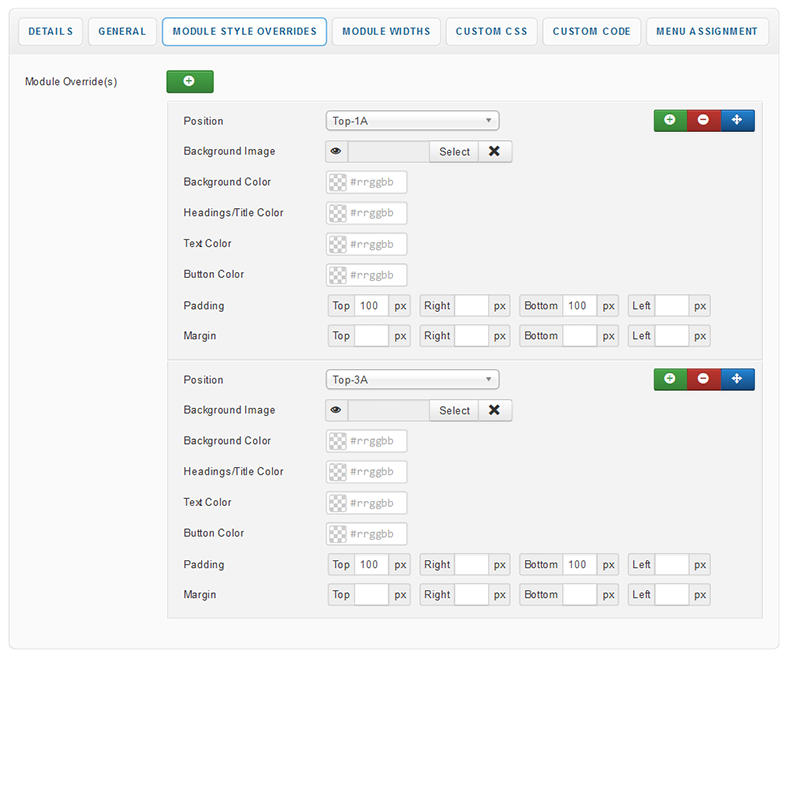Clear the Top-1A background image with X
This screenshot has width=788, height=788.
coord(494,152)
